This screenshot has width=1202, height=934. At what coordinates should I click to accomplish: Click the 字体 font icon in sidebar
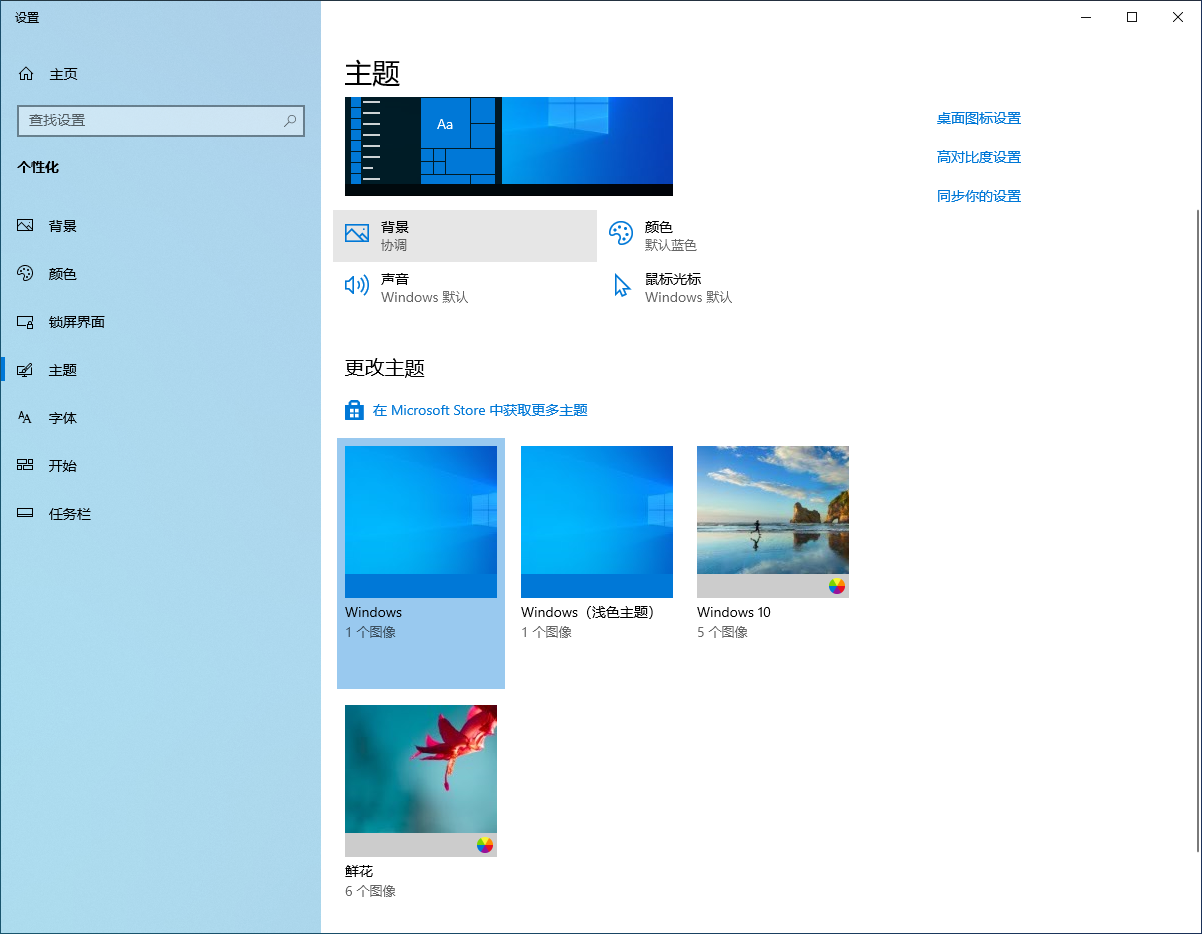click(26, 418)
